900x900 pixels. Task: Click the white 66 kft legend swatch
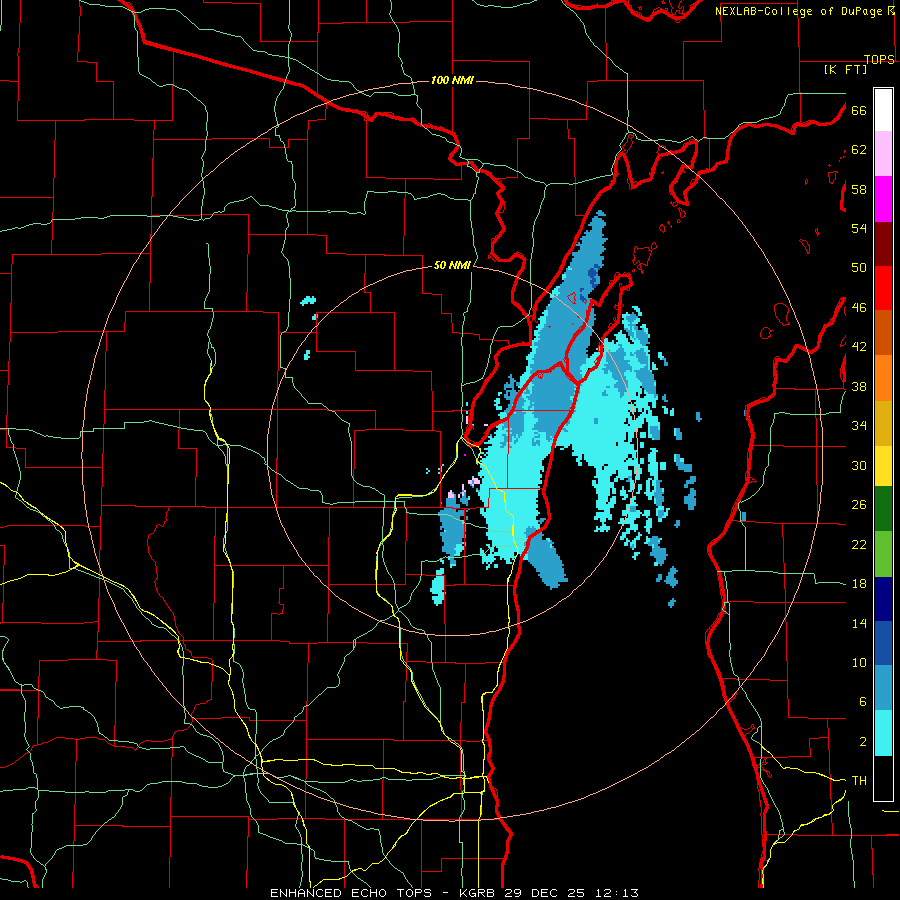pos(883,110)
